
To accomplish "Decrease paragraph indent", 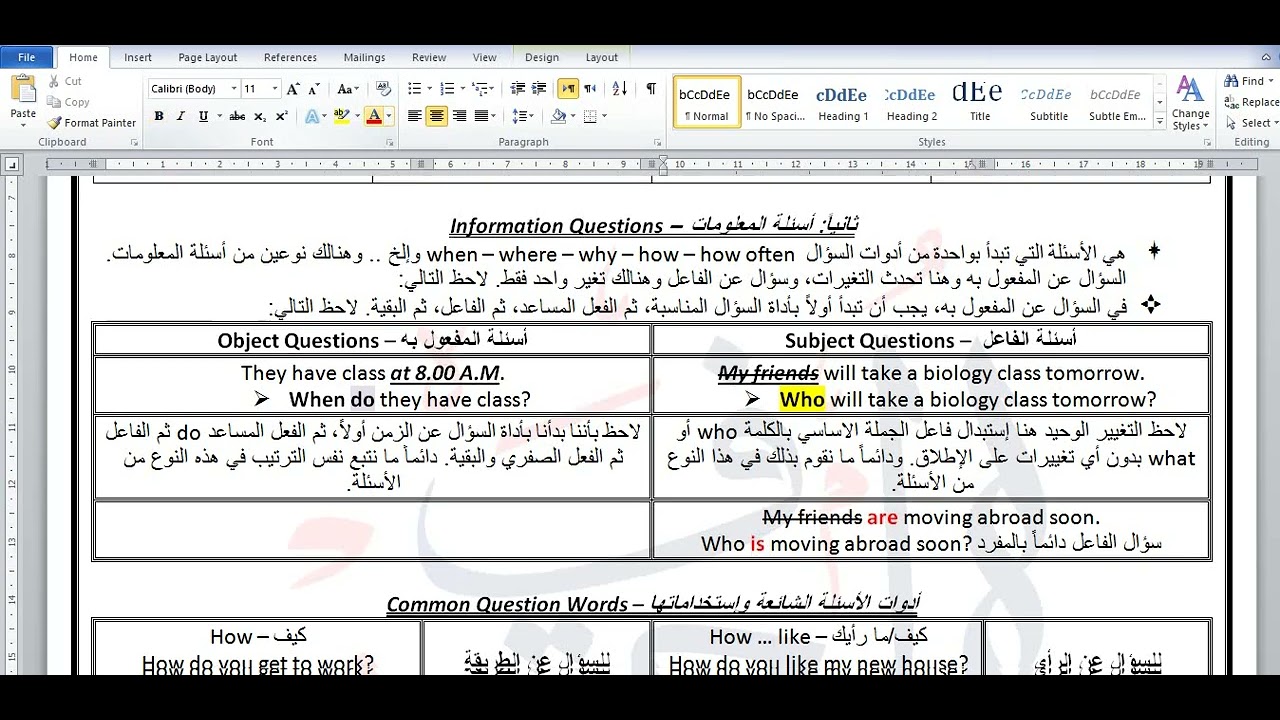I will click(518, 89).
